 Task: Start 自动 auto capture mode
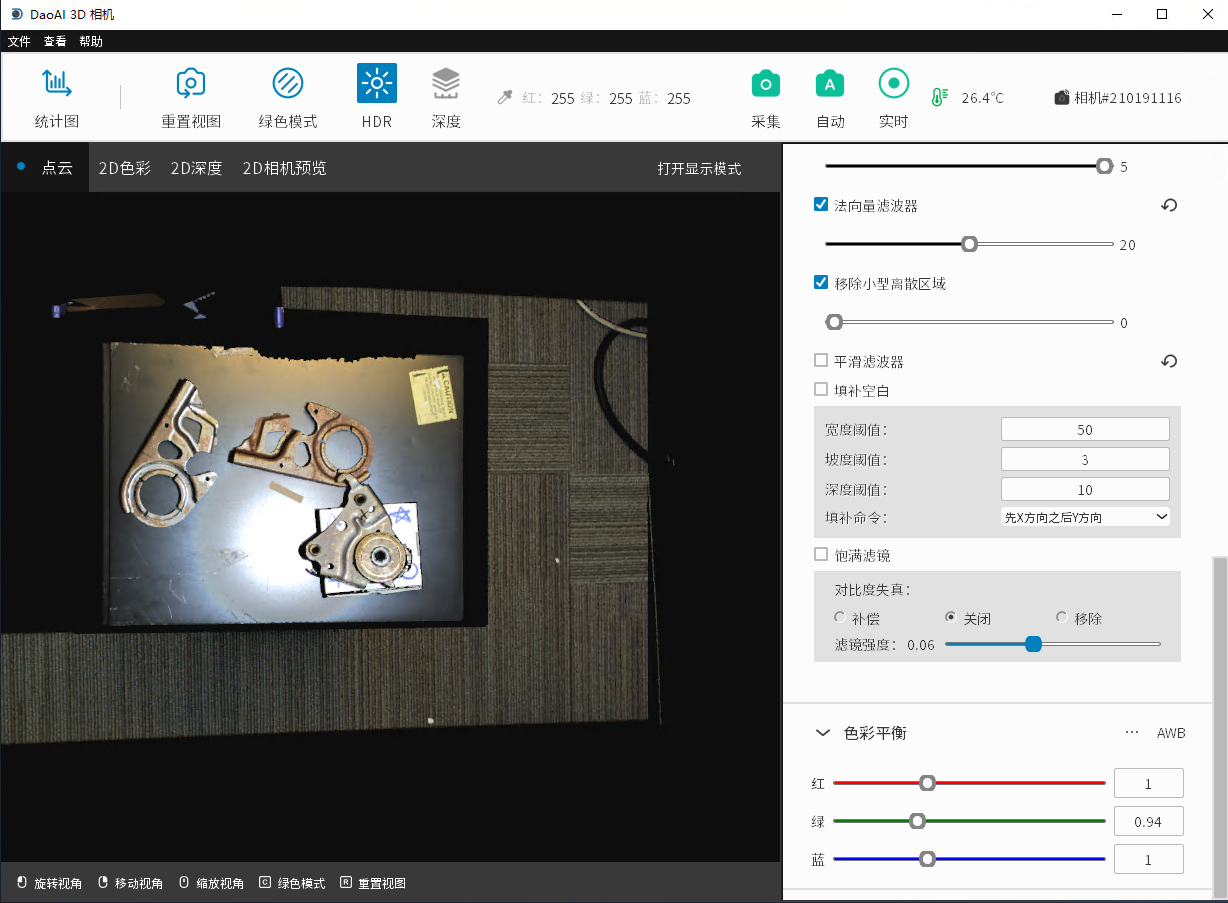[829, 85]
